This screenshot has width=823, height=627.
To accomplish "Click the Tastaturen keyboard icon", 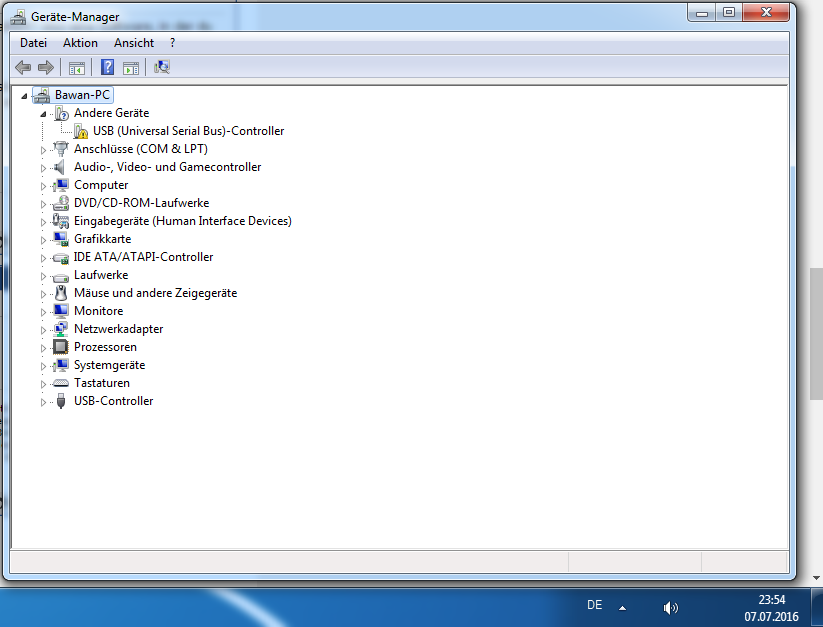I will tap(61, 383).
